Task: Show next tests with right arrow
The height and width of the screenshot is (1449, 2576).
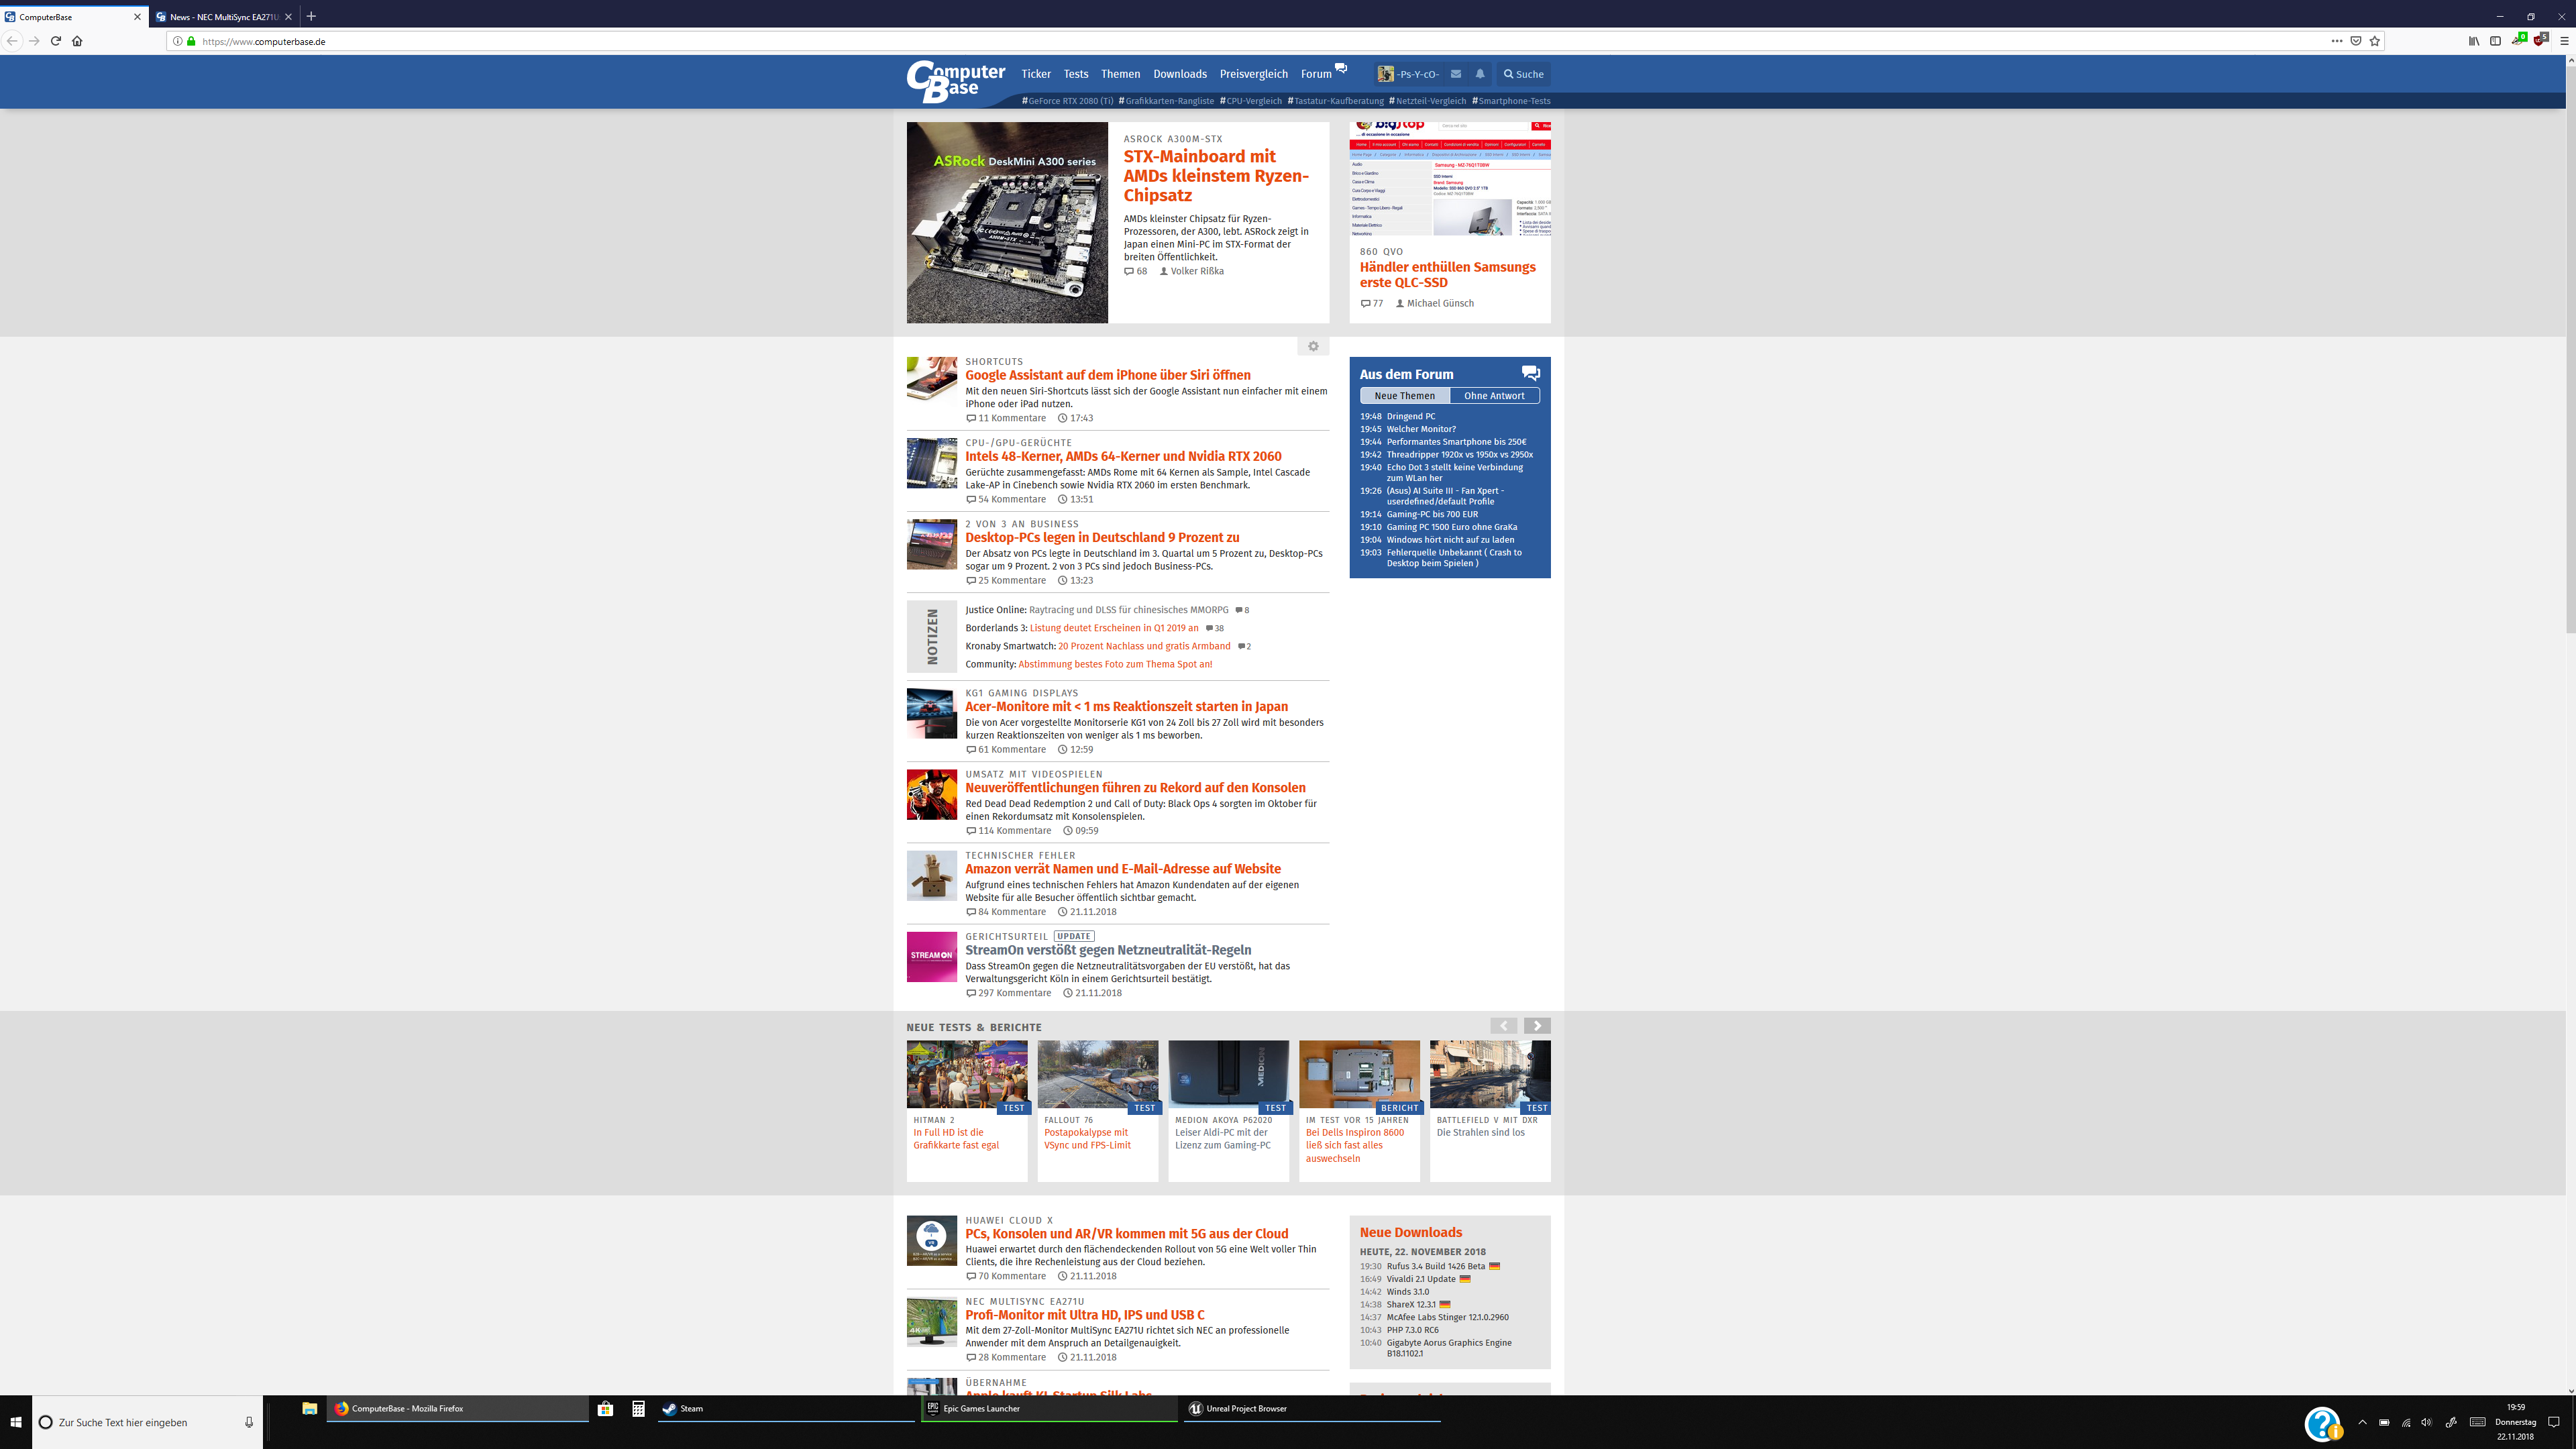Action: click(x=1537, y=1026)
